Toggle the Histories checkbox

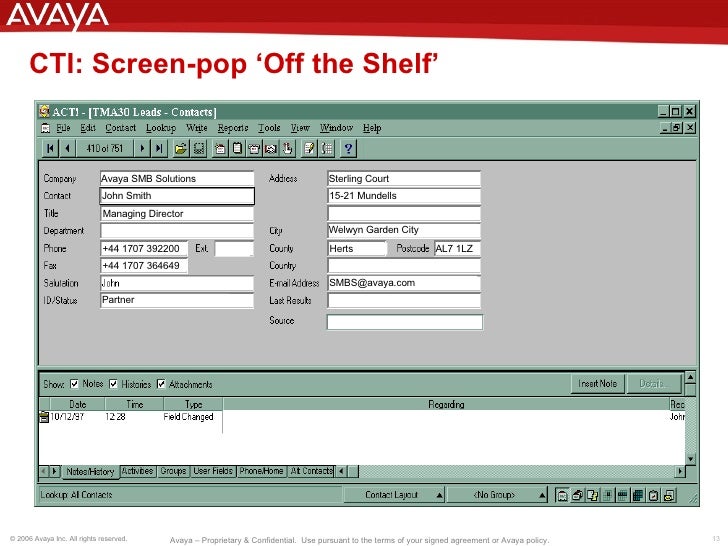tap(113, 384)
